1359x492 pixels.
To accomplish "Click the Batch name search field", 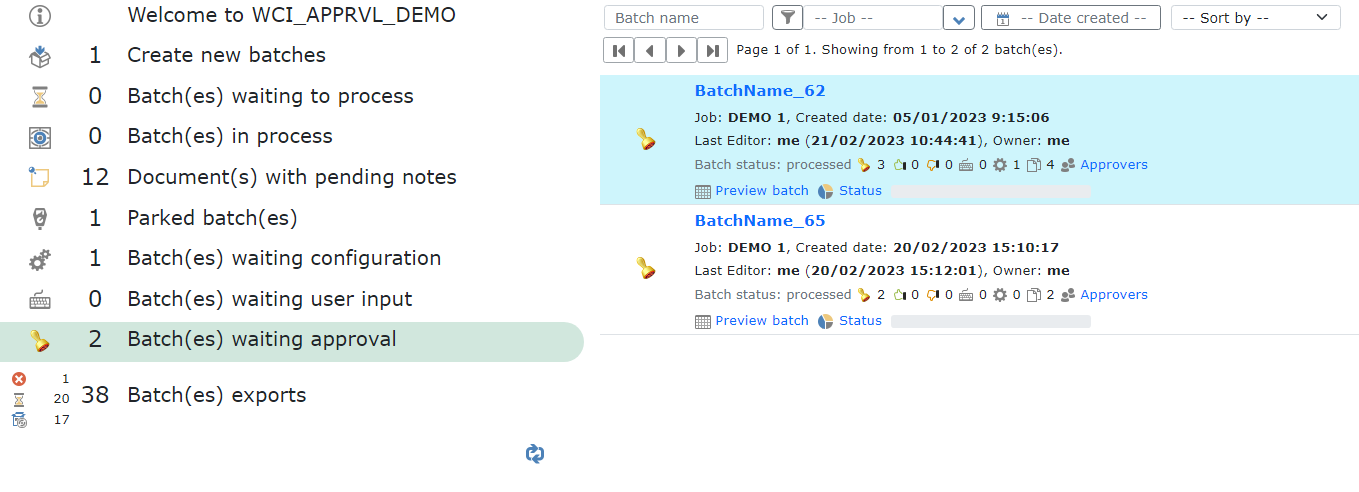I will tap(683, 18).
